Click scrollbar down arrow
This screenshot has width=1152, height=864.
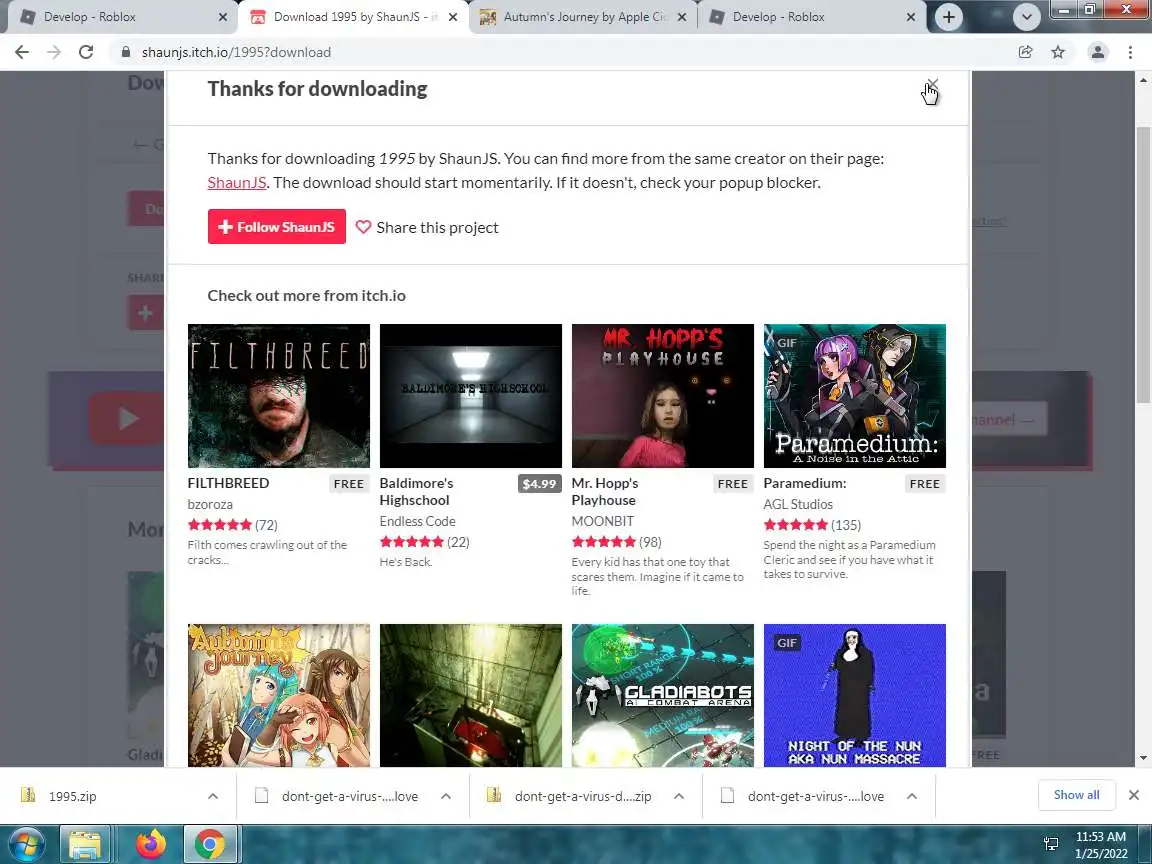[1143, 758]
